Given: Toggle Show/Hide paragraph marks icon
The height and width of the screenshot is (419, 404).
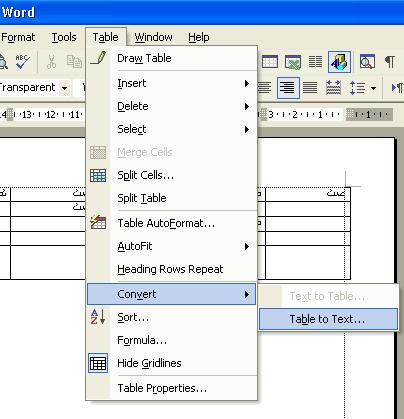Looking at the screenshot, I should (390, 62).
